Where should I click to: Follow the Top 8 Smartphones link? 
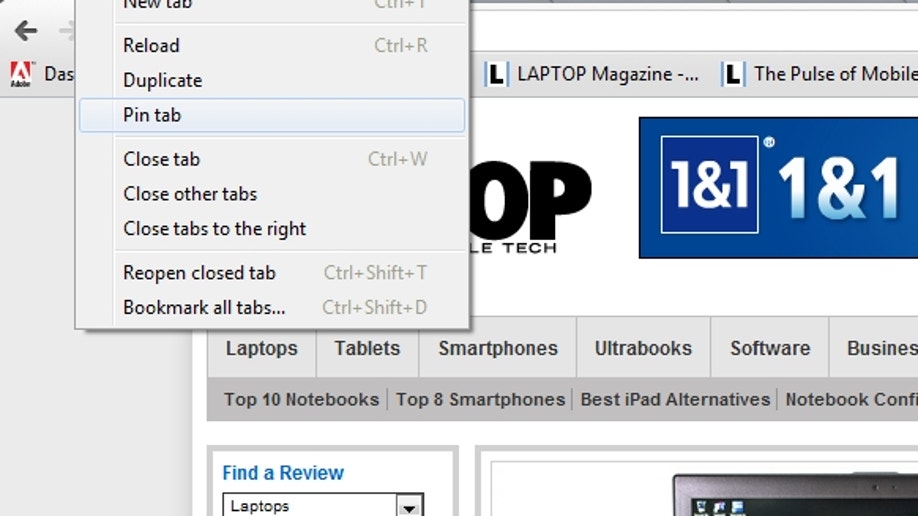tap(481, 399)
